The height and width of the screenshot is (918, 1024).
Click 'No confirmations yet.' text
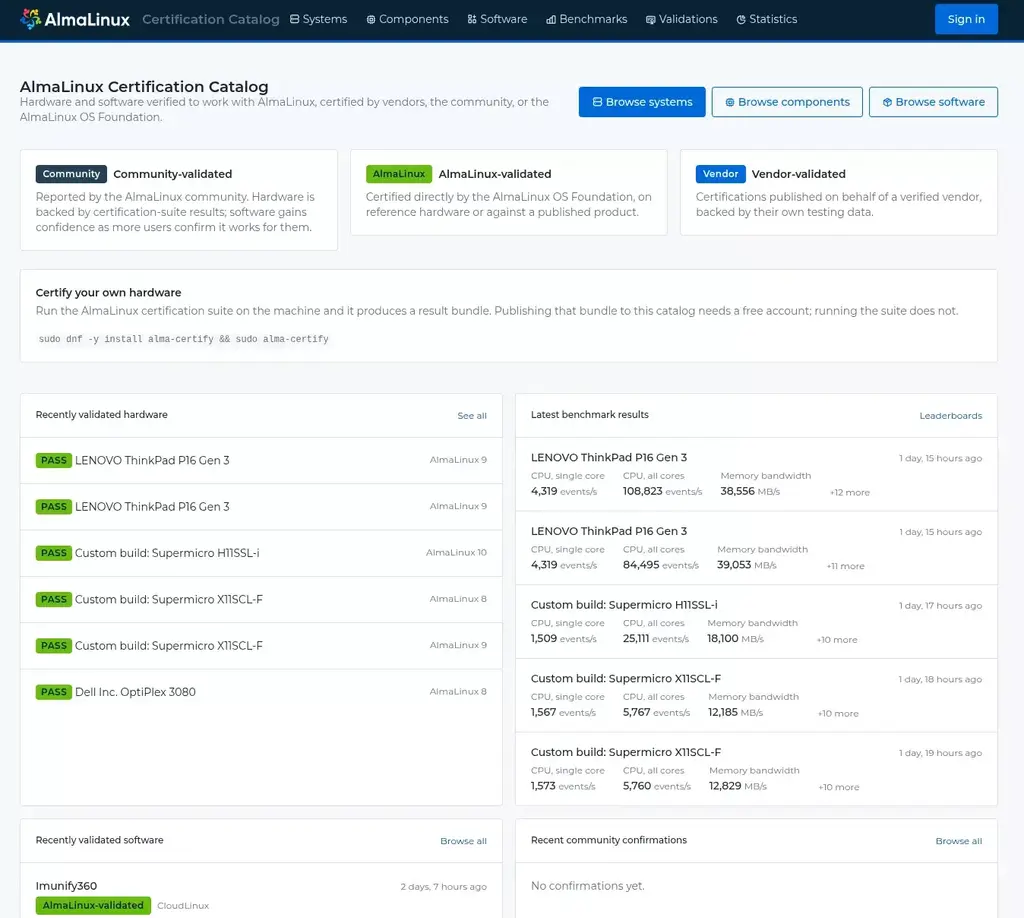[588, 886]
